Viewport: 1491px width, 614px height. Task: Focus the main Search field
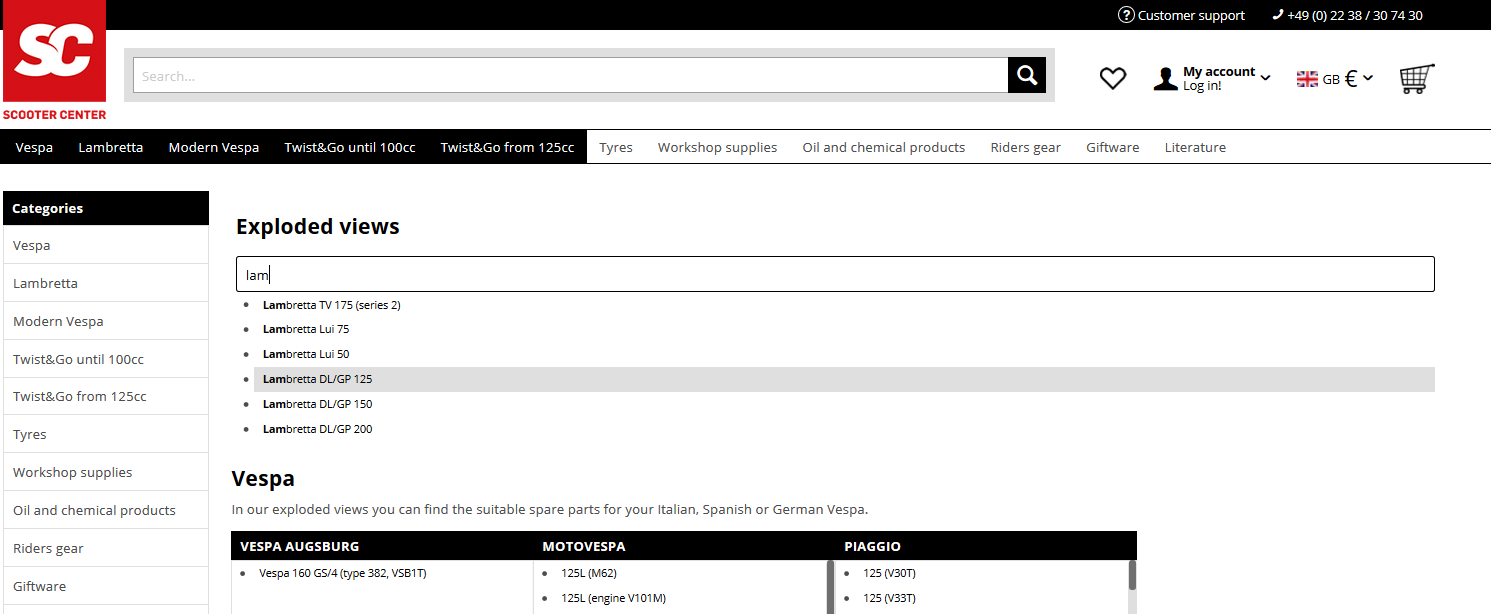[x=570, y=75]
